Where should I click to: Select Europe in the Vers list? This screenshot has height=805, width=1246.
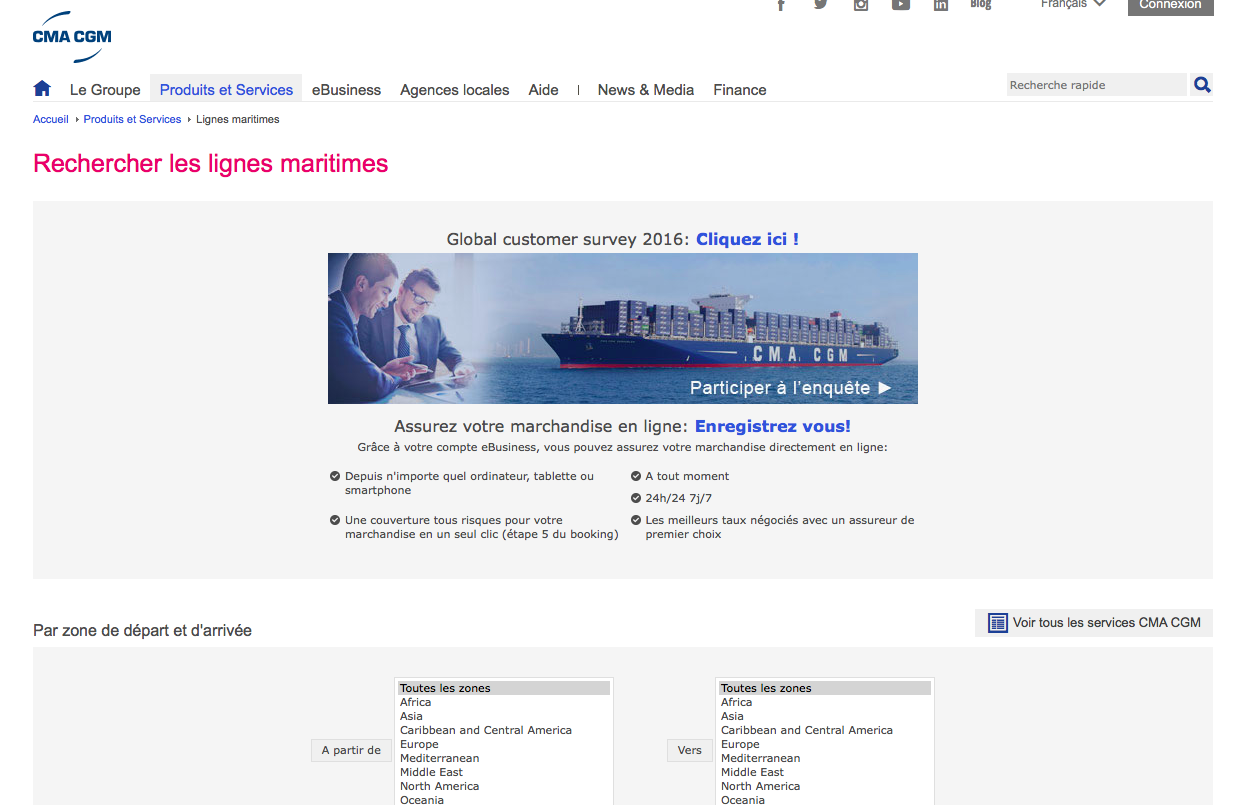[x=825, y=744]
